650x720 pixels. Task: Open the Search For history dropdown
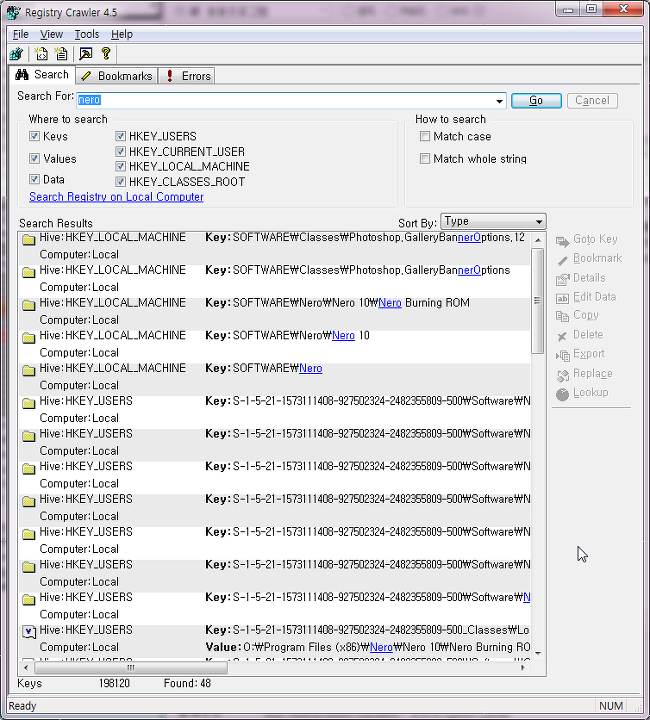499,101
